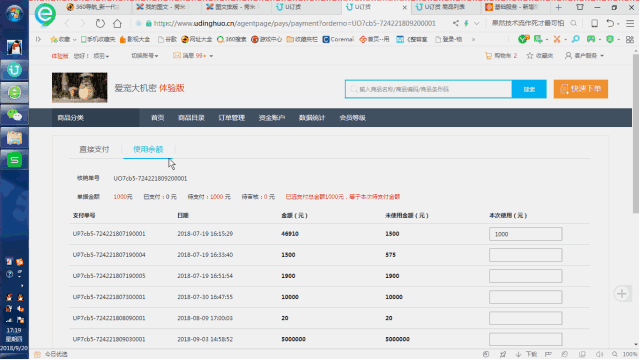Click the browser forward arrow
This screenshot has height=360, width=640.
83,23
